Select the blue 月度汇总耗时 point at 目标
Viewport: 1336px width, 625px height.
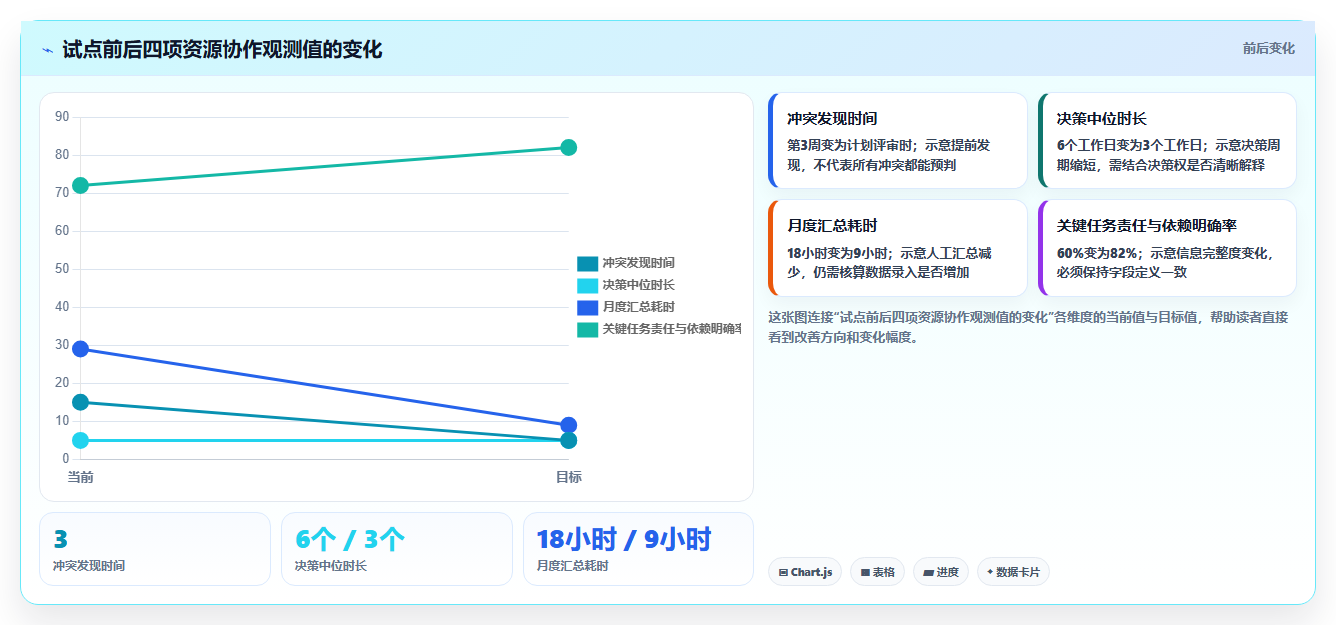pos(569,425)
